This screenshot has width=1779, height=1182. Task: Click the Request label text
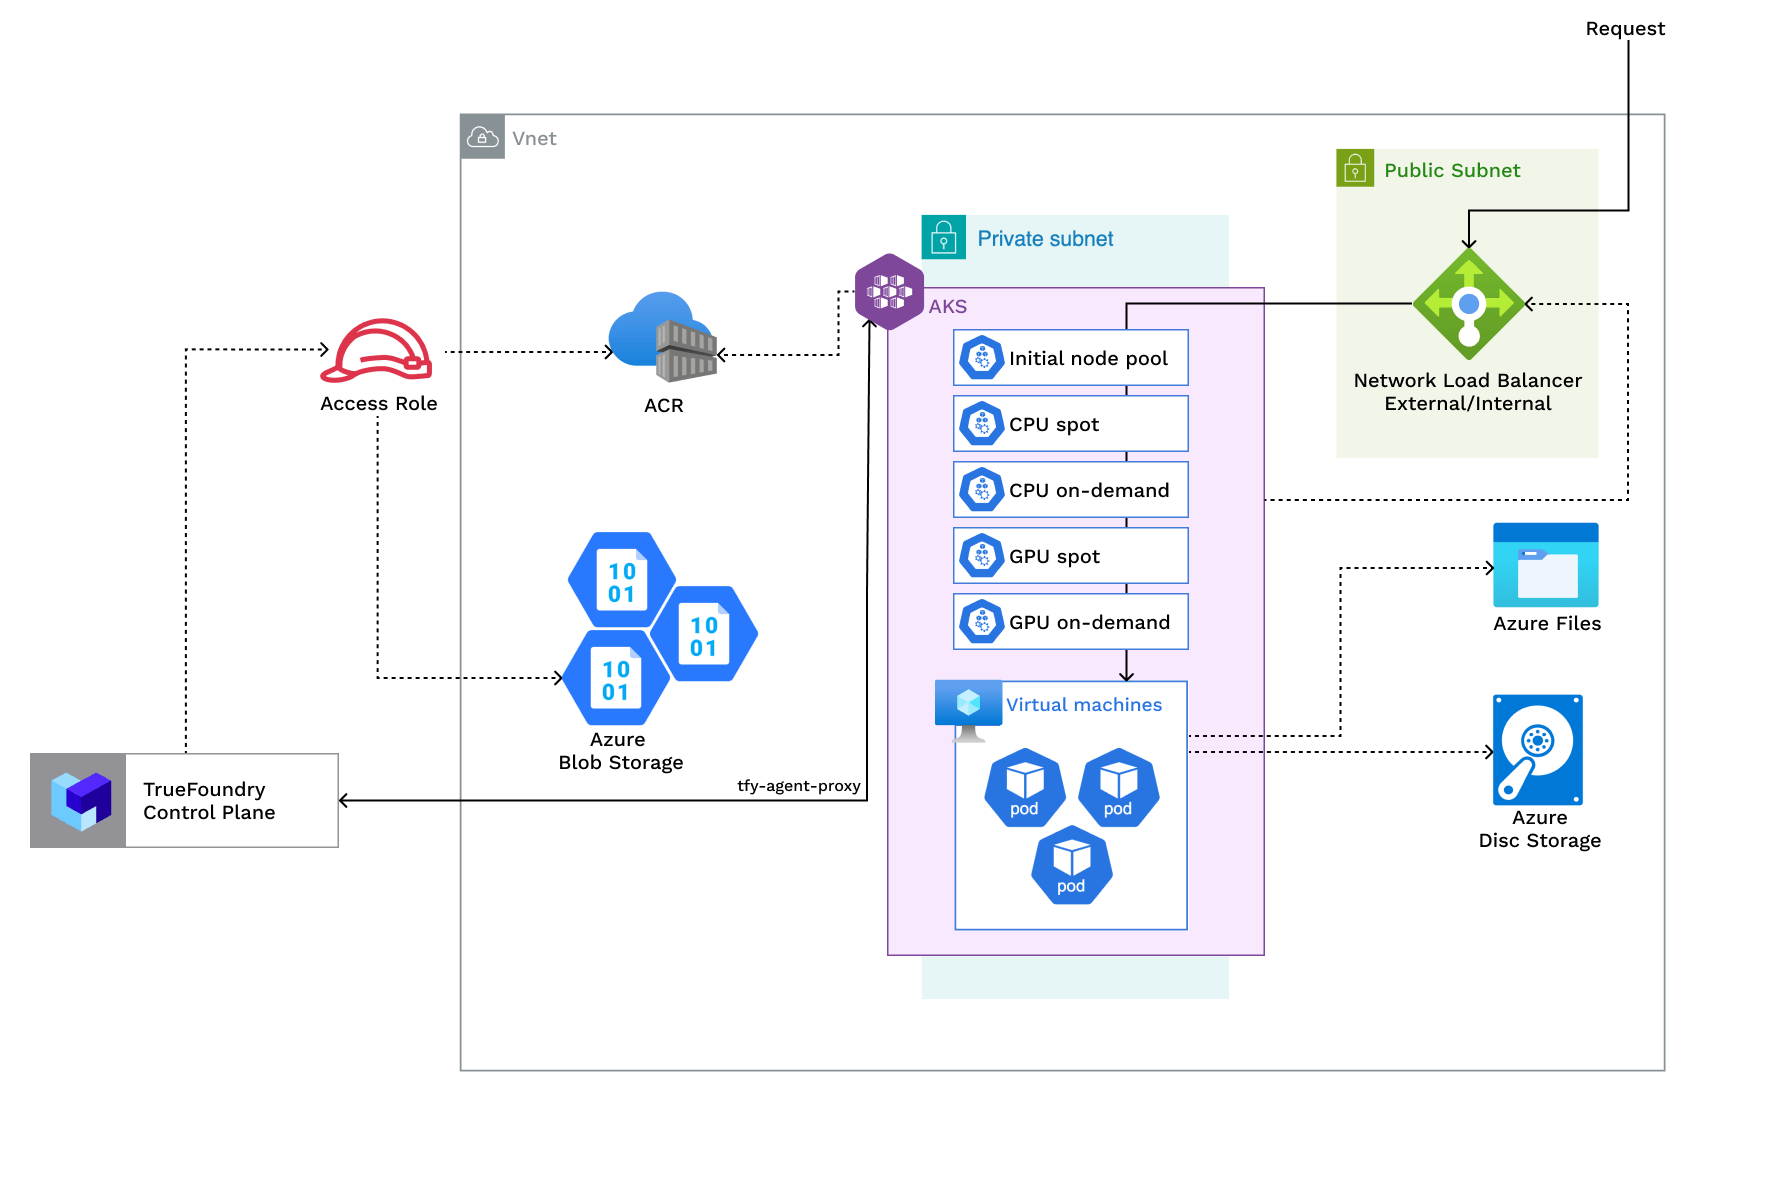1625,29
